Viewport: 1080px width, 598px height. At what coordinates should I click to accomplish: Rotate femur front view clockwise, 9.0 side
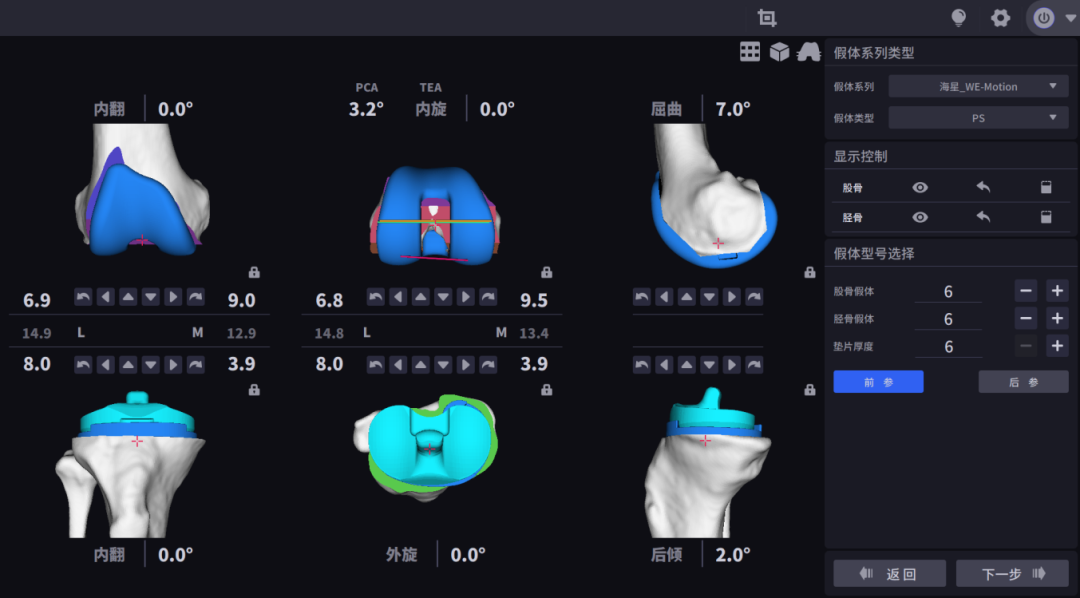(196, 297)
